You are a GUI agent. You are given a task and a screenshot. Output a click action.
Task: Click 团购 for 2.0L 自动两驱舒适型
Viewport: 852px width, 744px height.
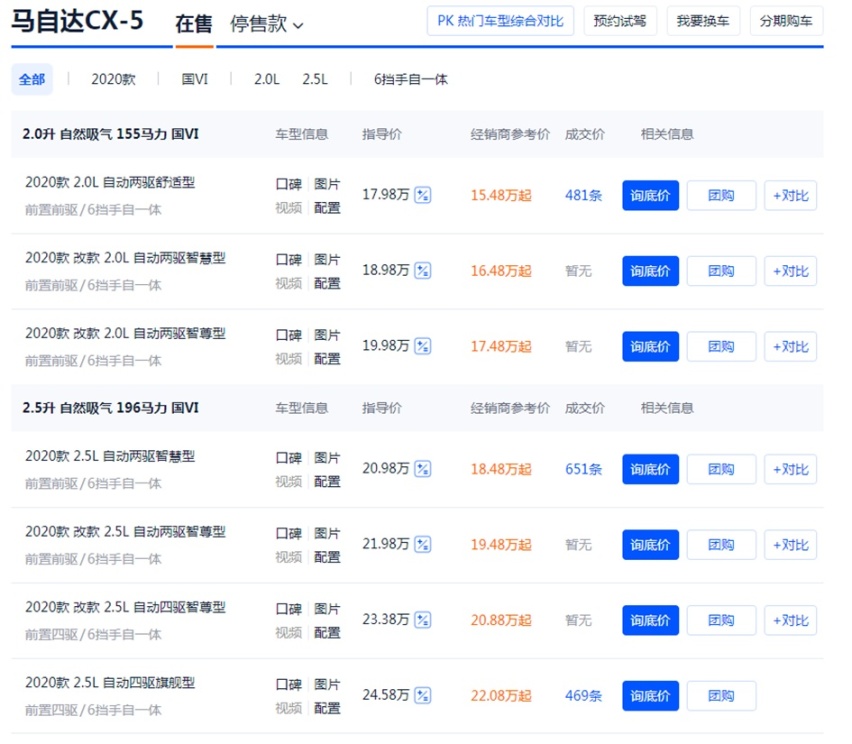(721, 195)
